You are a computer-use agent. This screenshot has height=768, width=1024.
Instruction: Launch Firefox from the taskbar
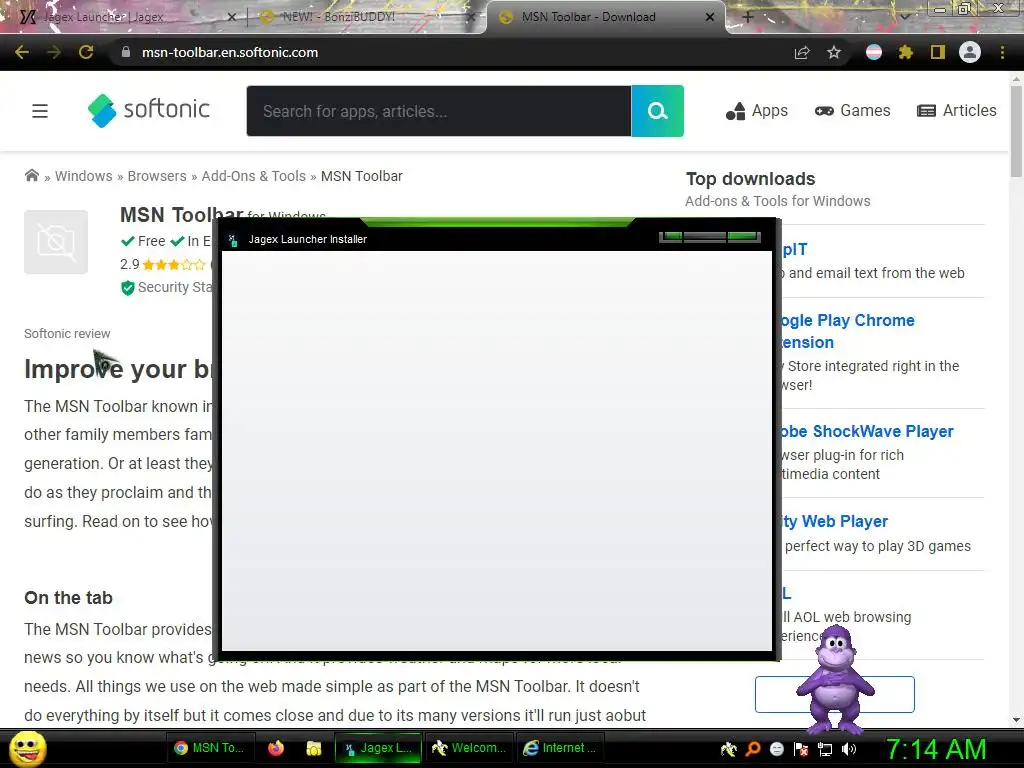point(276,748)
